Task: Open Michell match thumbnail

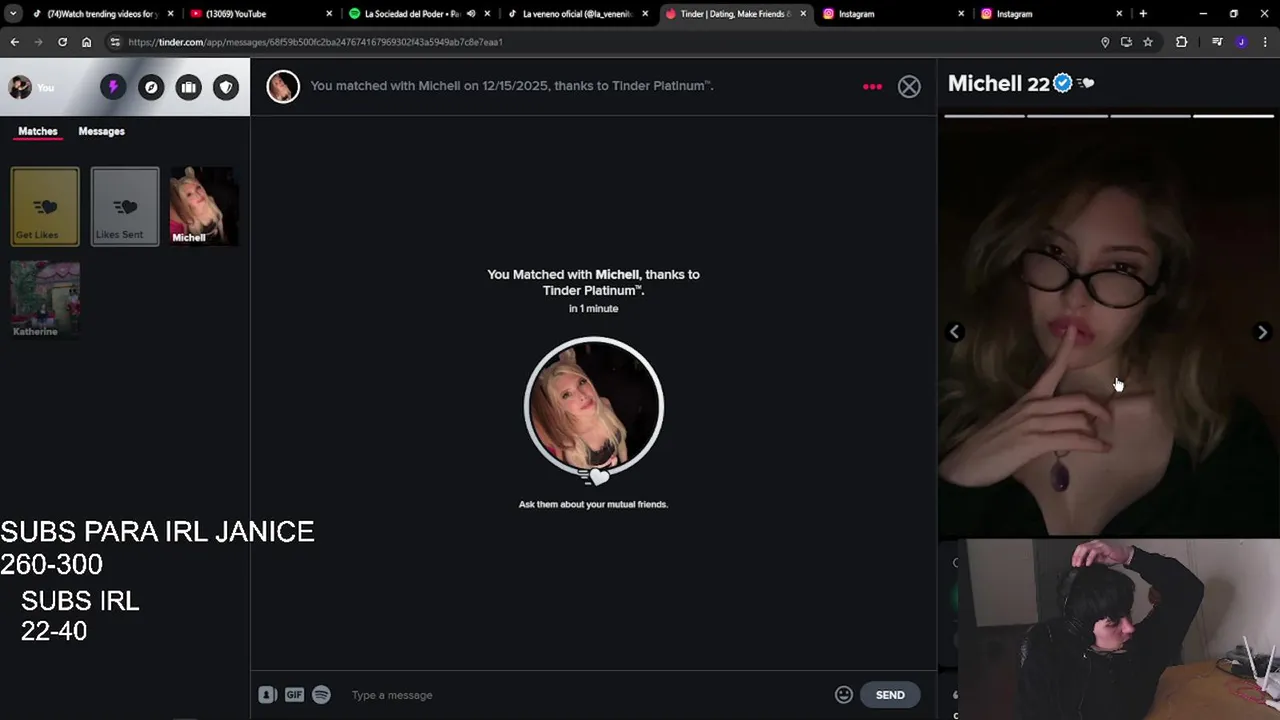Action: click(204, 206)
